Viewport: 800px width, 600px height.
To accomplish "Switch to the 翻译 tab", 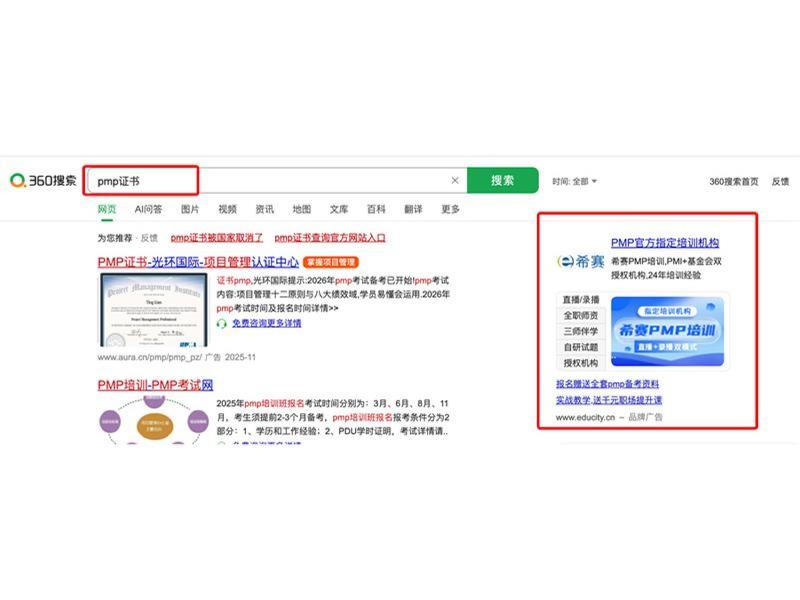I will tap(413, 209).
